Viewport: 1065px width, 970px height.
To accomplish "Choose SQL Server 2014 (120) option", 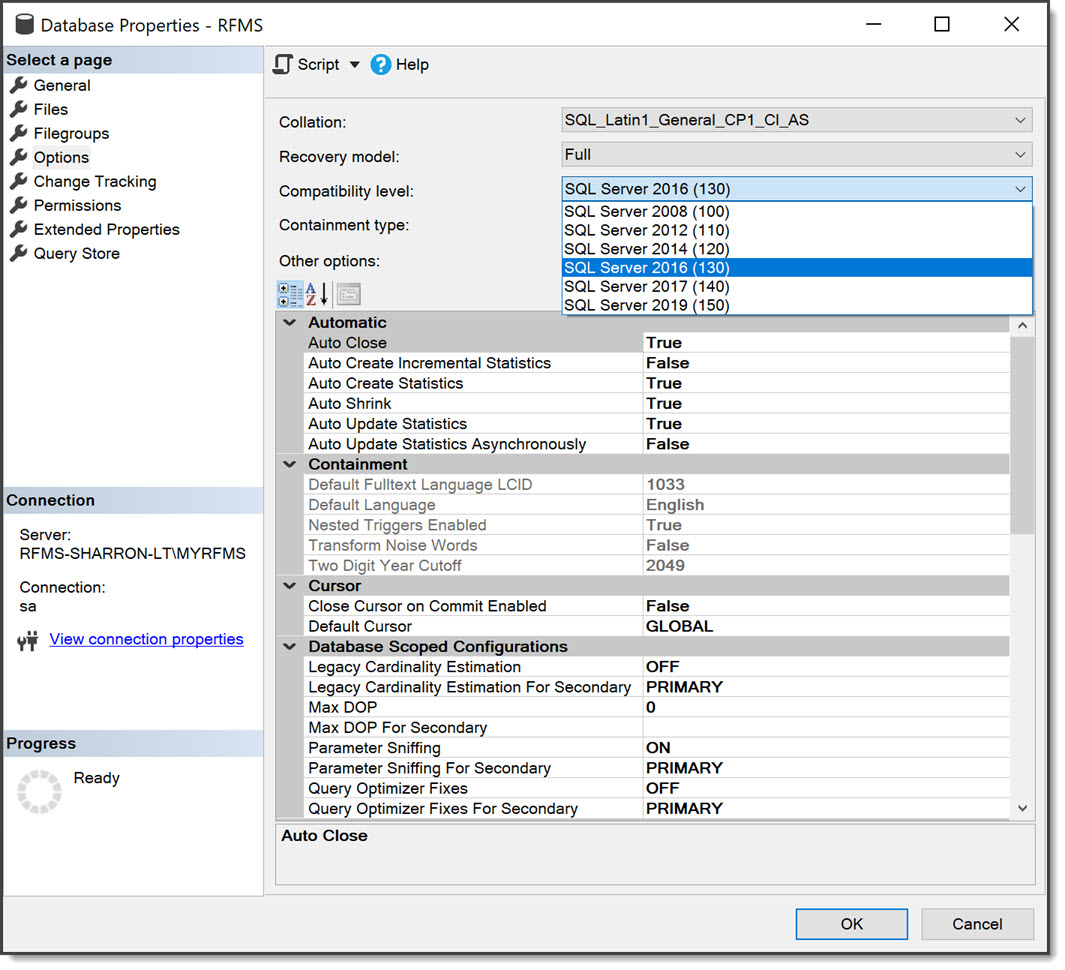I will (x=797, y=249).
